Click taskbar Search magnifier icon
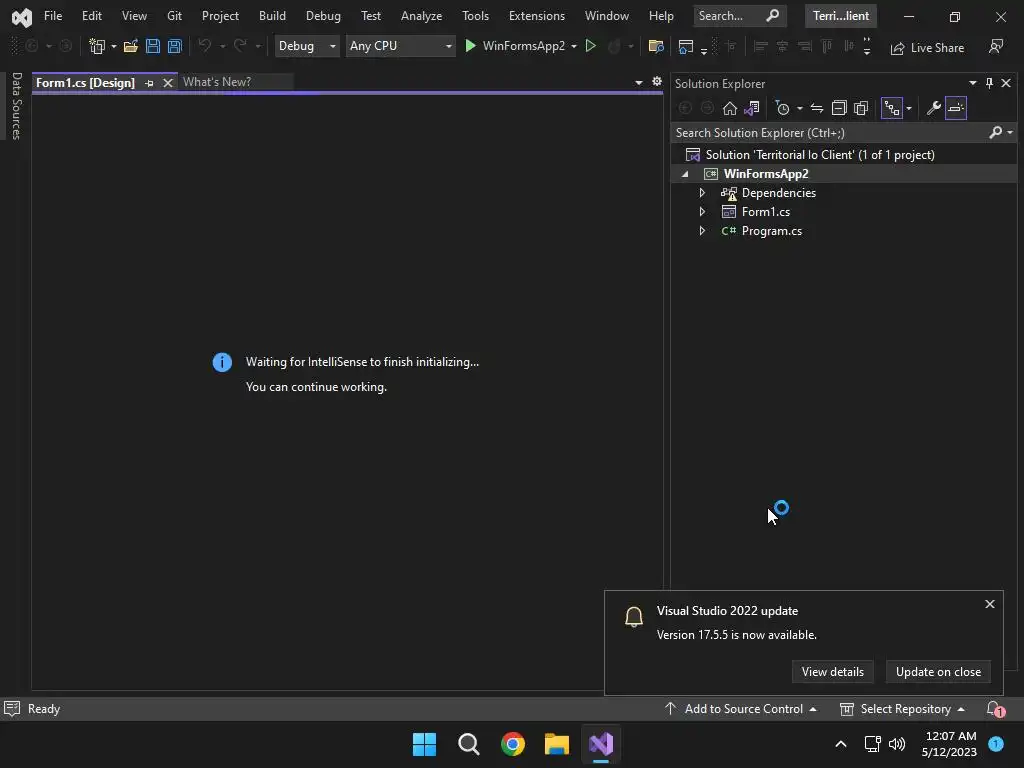 coord(468,744)
